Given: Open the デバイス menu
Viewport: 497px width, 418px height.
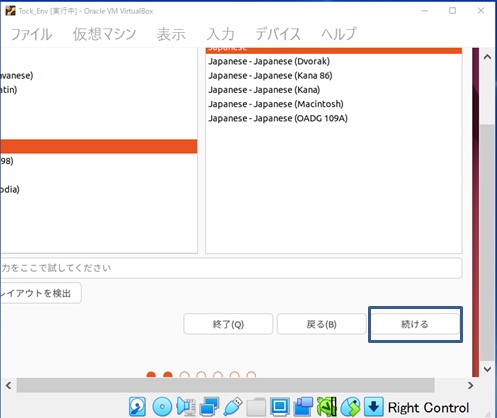Looking at the screenshot, I should point(278,34).
